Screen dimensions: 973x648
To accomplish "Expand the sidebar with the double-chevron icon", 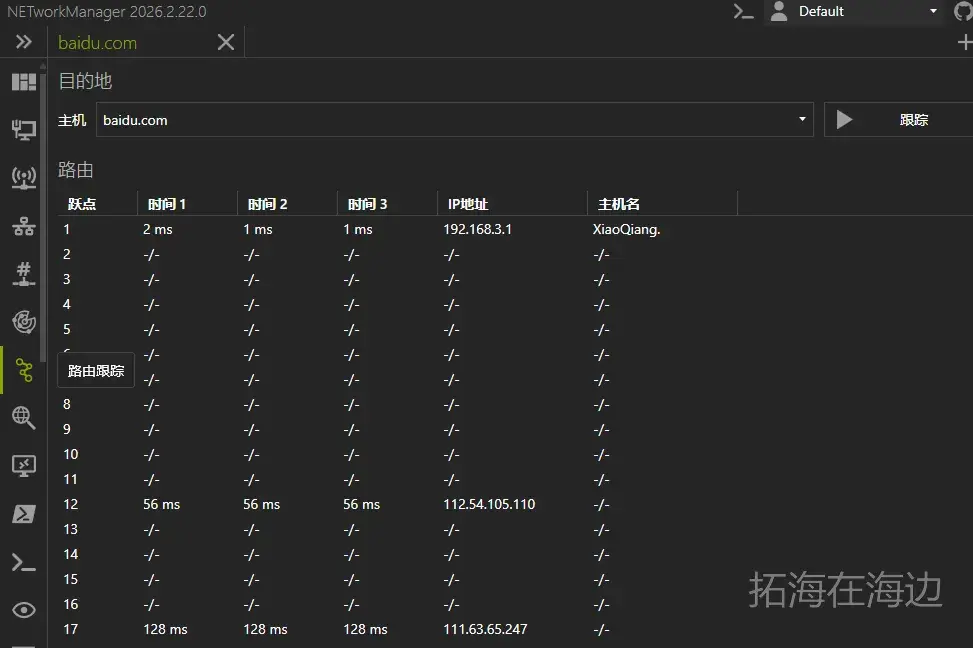I will click(24, 42).
